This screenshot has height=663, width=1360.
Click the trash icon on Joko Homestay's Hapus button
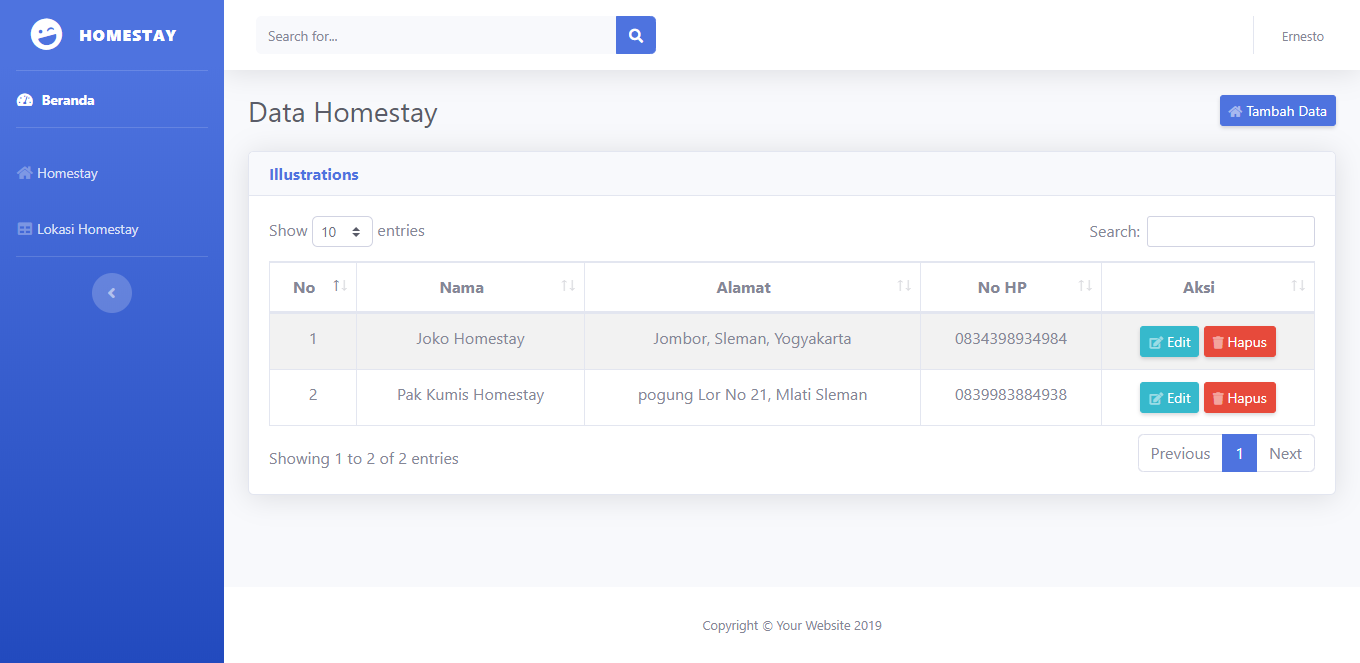(x=1218, y=341)
